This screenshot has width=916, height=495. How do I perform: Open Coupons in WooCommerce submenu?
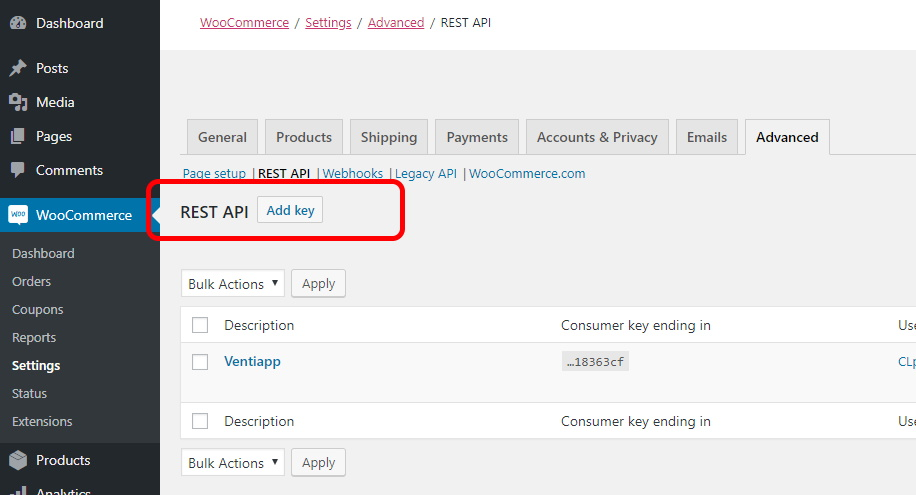coord(37,310)
